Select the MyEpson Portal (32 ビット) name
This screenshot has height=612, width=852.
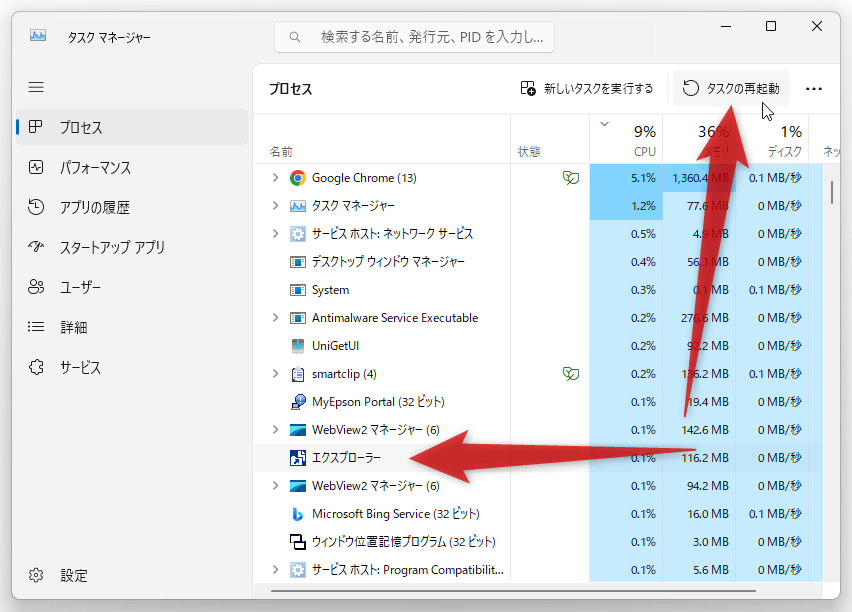point(378,402)
